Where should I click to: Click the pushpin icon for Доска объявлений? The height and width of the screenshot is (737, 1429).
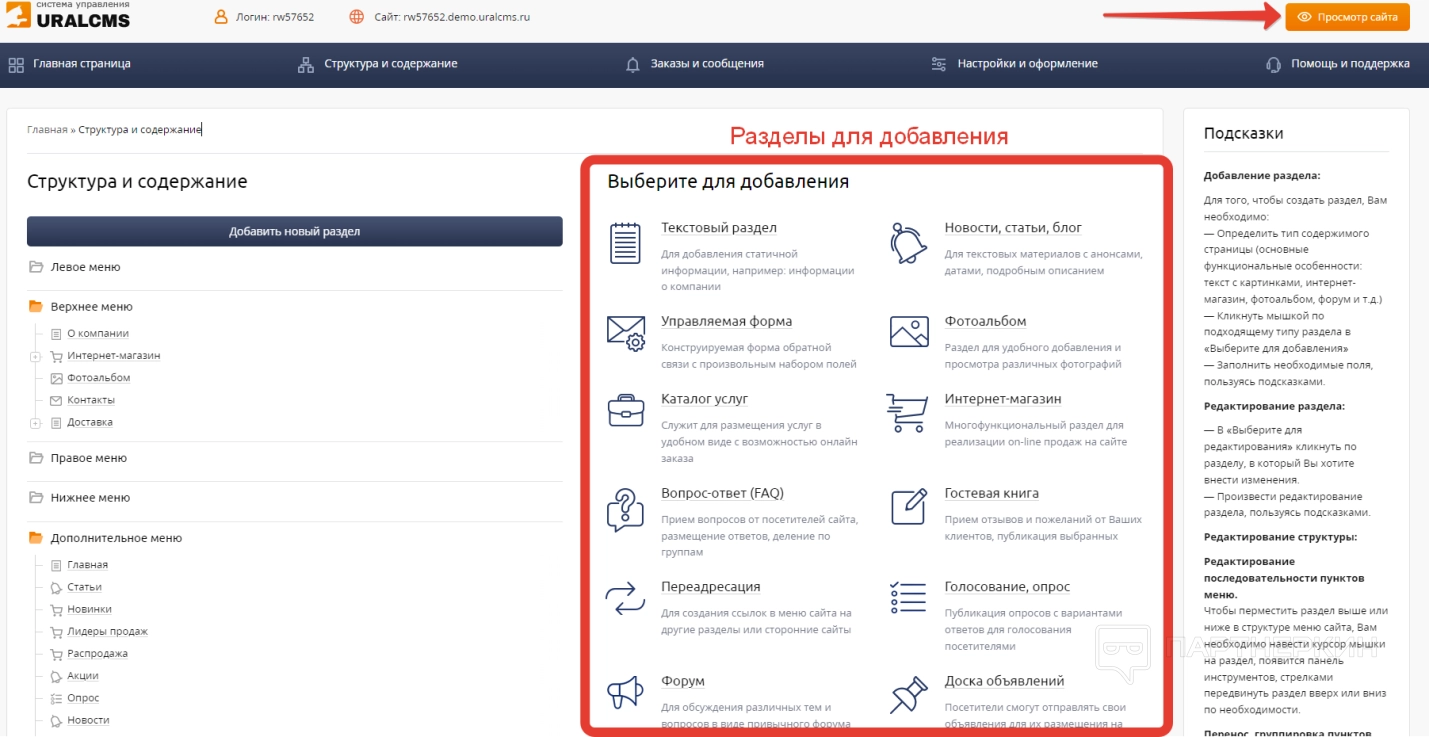(x=908, y=694)
